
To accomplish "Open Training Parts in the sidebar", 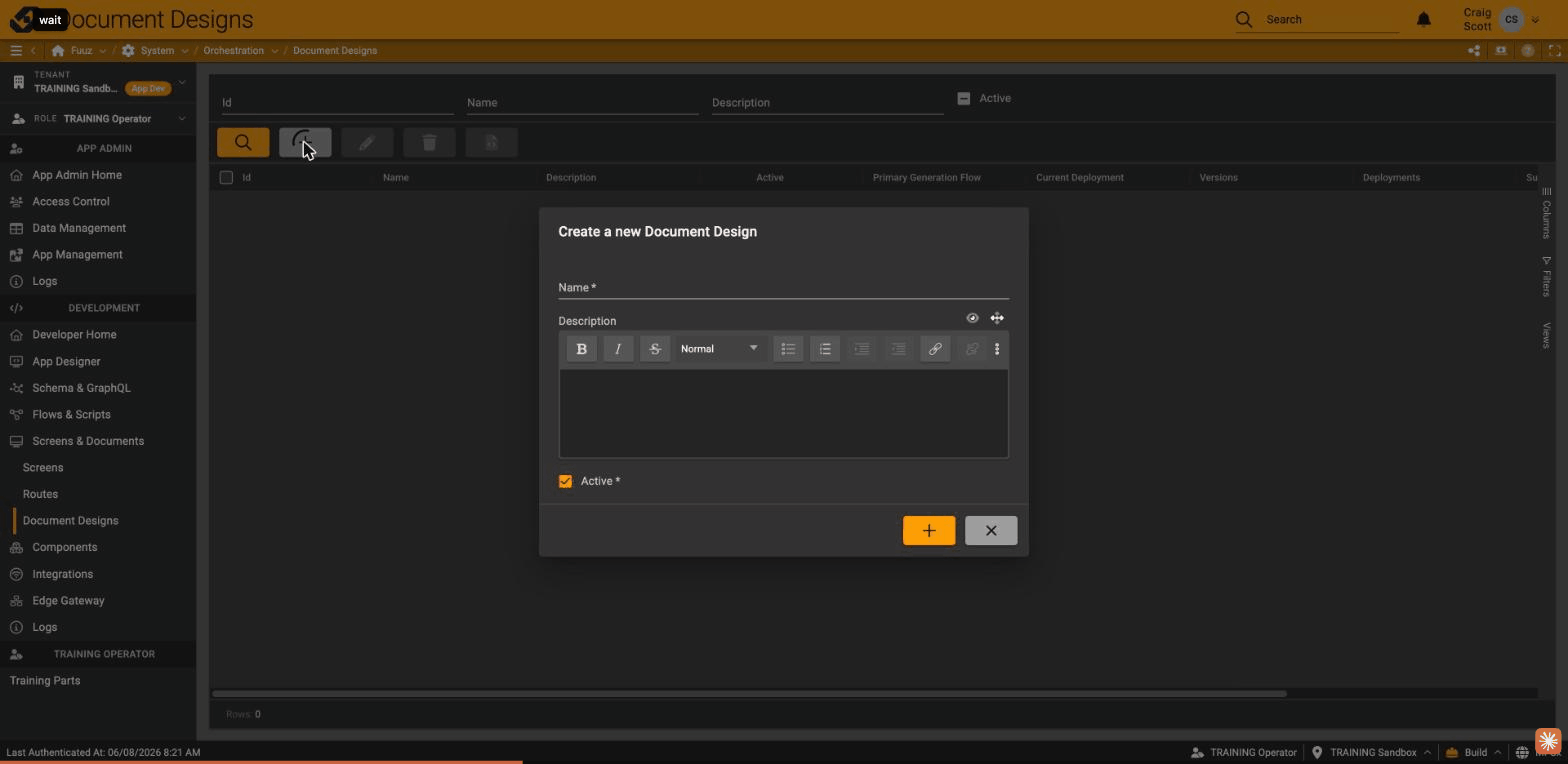I will point(45,680).
